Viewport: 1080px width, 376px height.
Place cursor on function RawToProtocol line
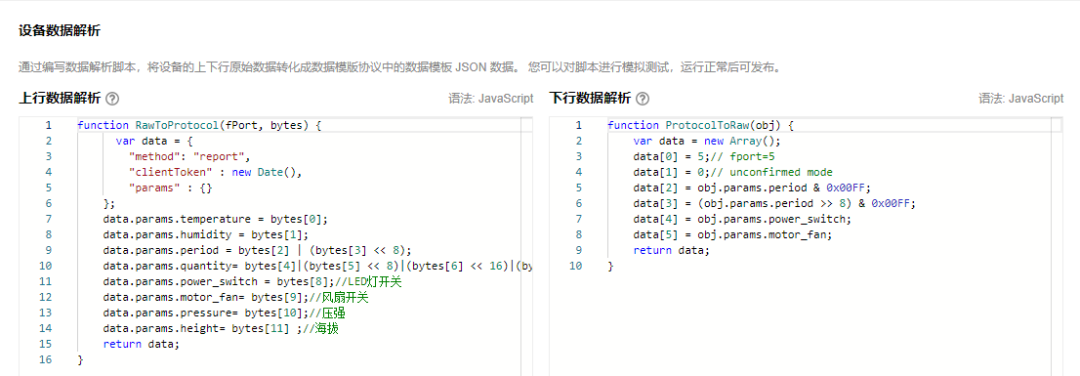200,125
